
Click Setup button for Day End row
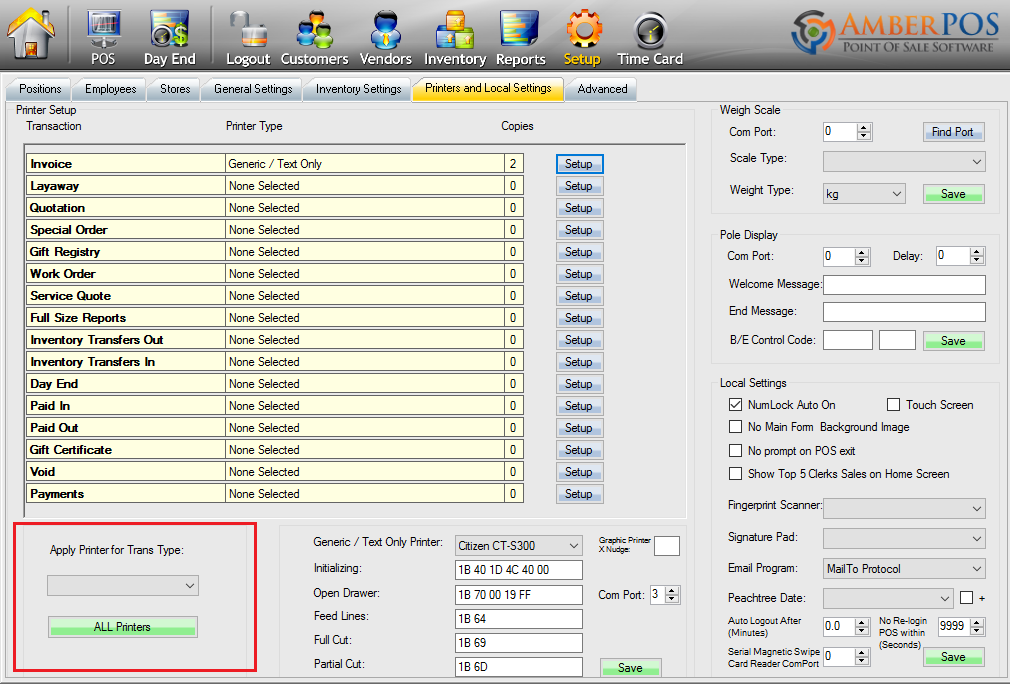579,383
